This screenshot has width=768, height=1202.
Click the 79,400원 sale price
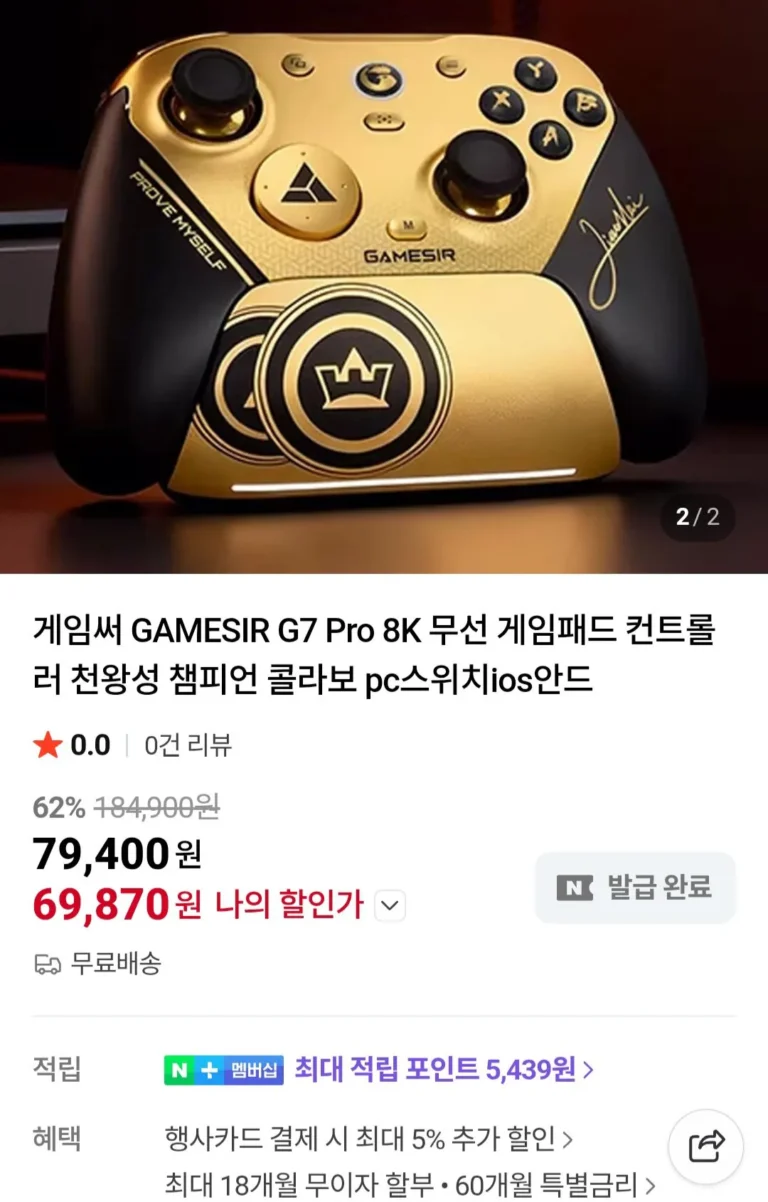click(117, 854)
